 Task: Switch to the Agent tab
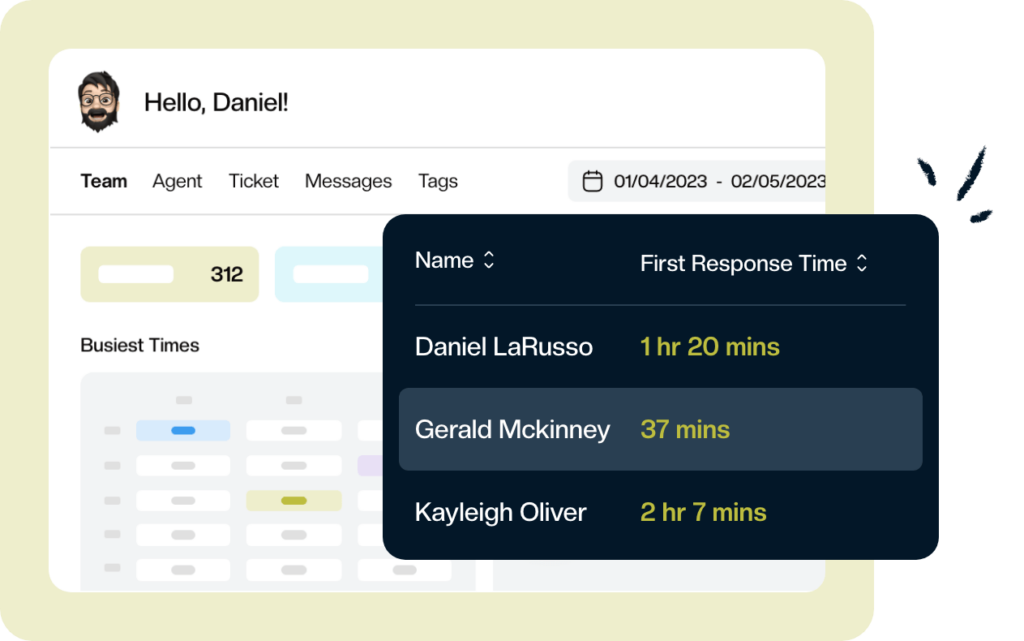coord(177,181)
